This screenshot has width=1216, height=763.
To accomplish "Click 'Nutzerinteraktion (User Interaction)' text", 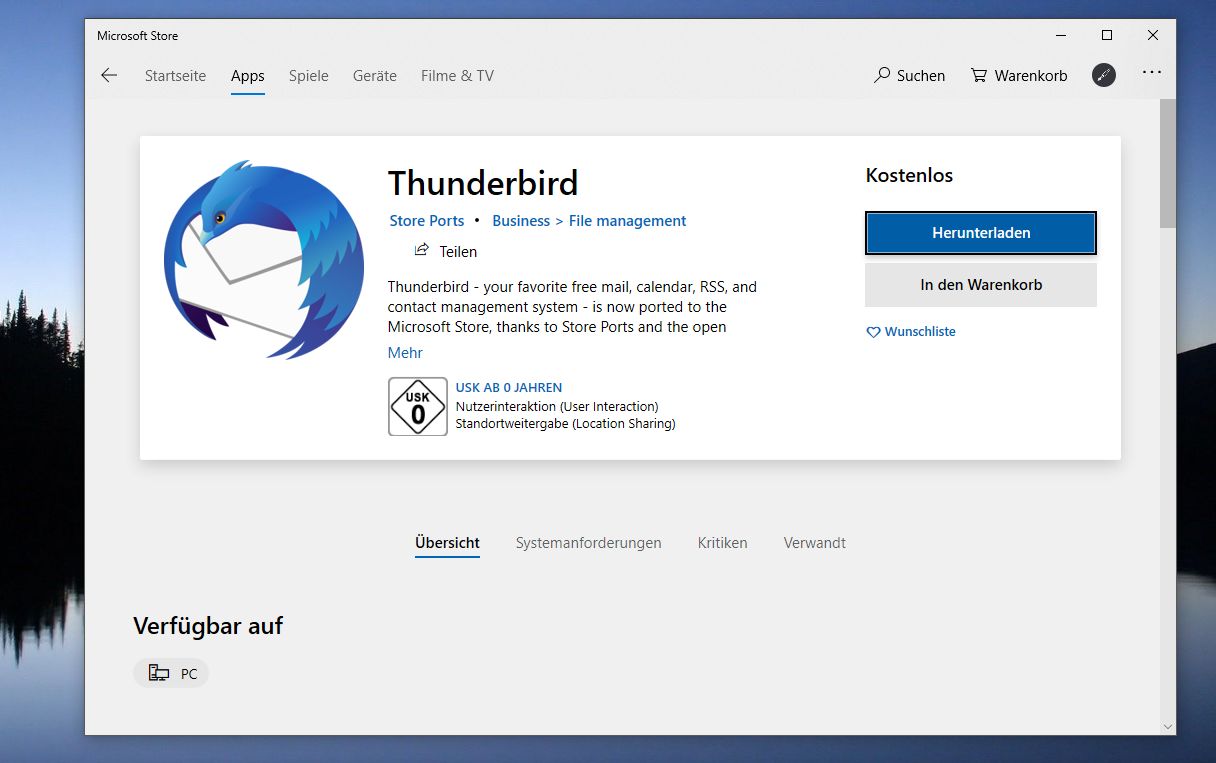I will click(557, 407).
